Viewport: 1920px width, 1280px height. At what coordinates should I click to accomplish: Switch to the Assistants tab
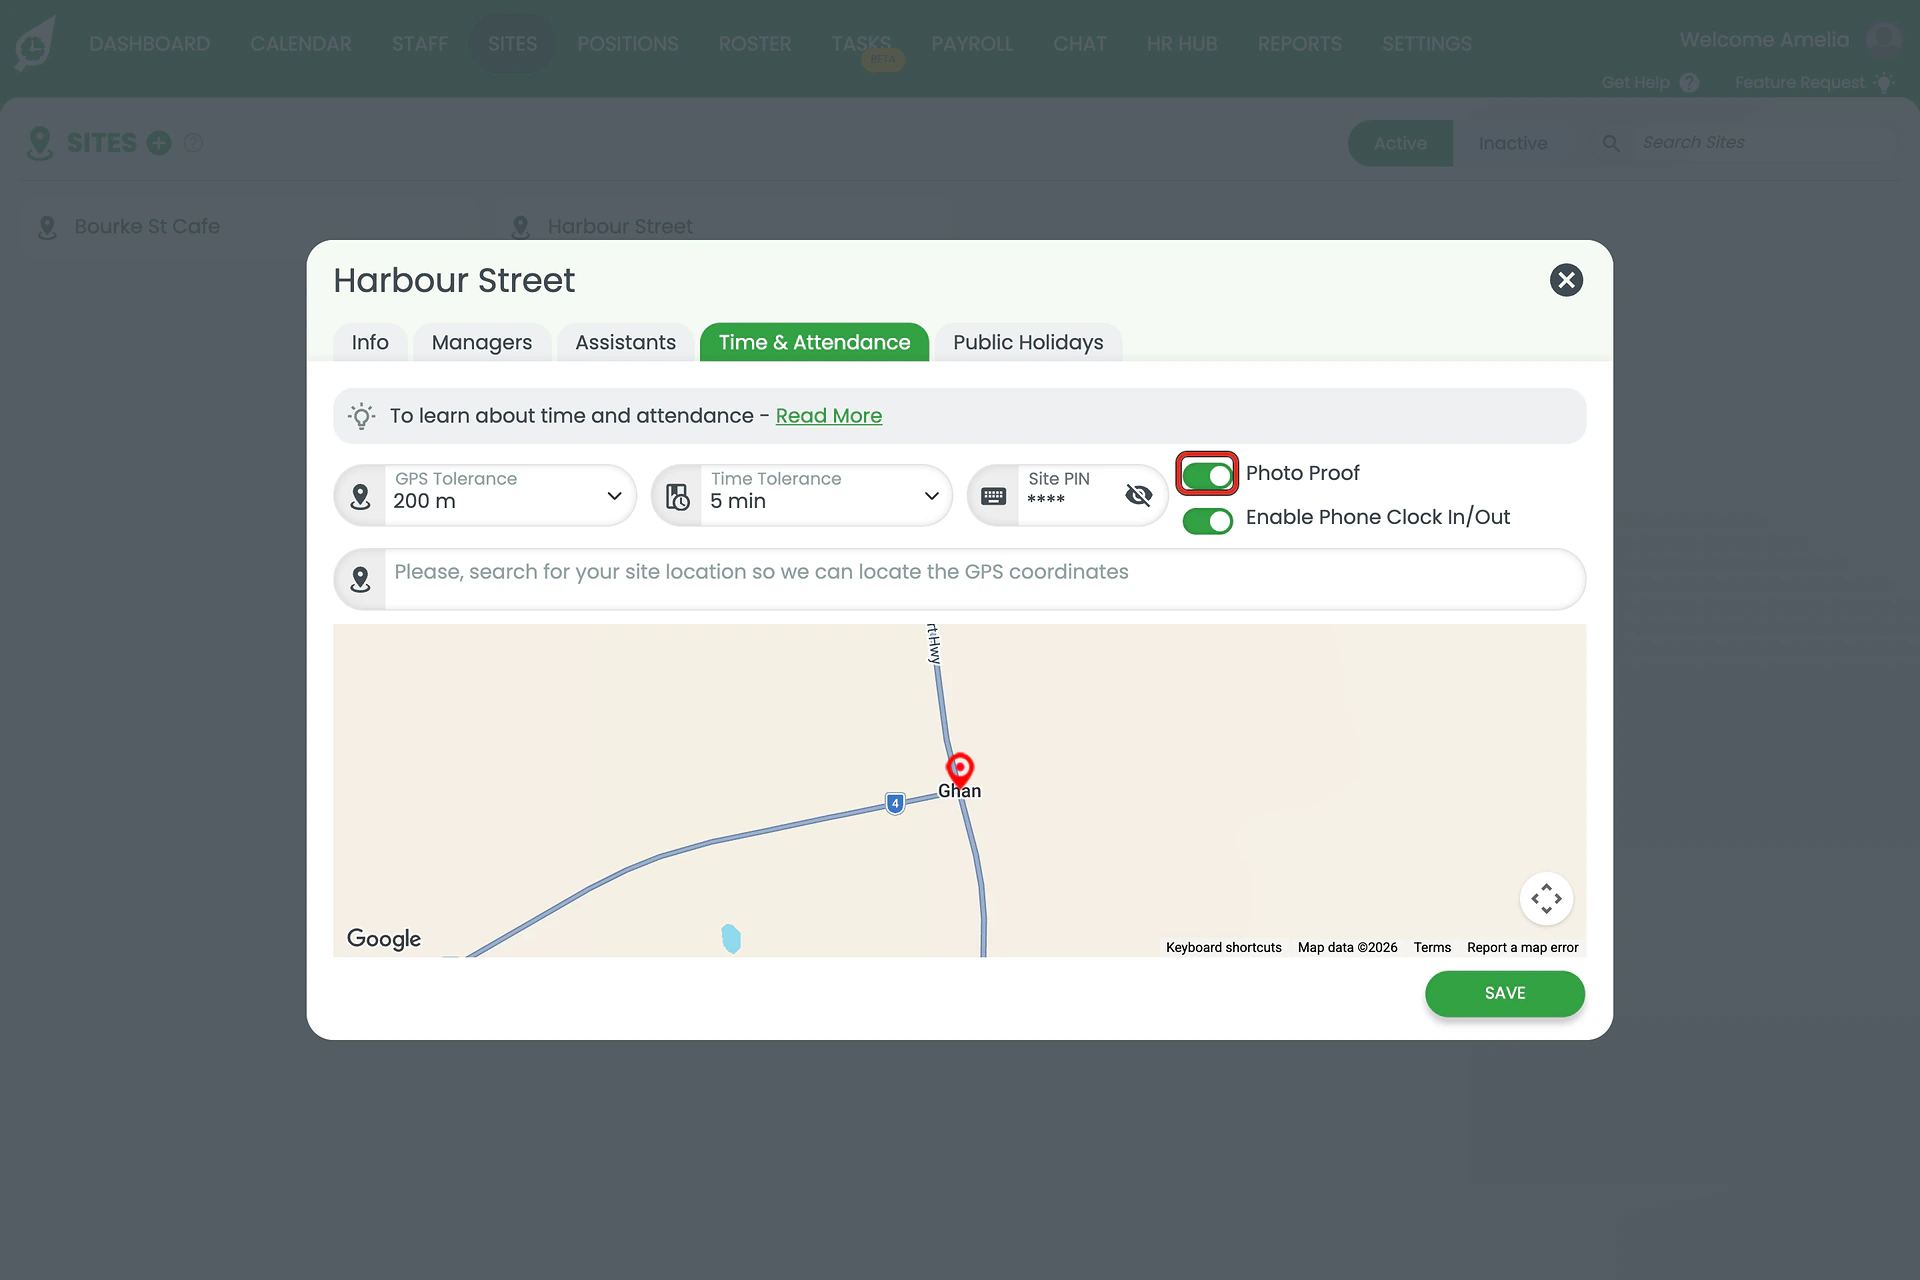coord(626,343)
